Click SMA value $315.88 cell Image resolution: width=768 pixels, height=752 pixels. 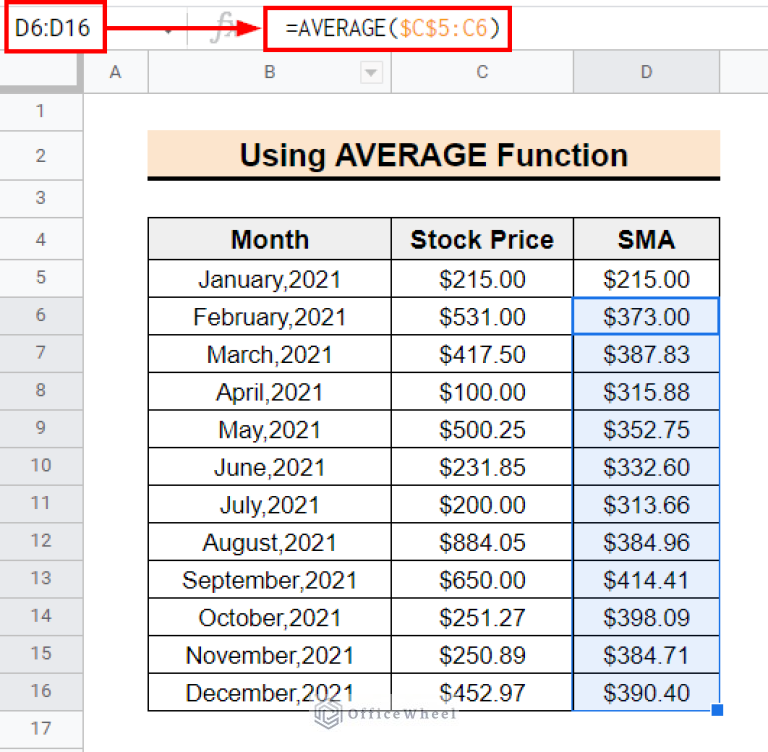coord(646,391)
